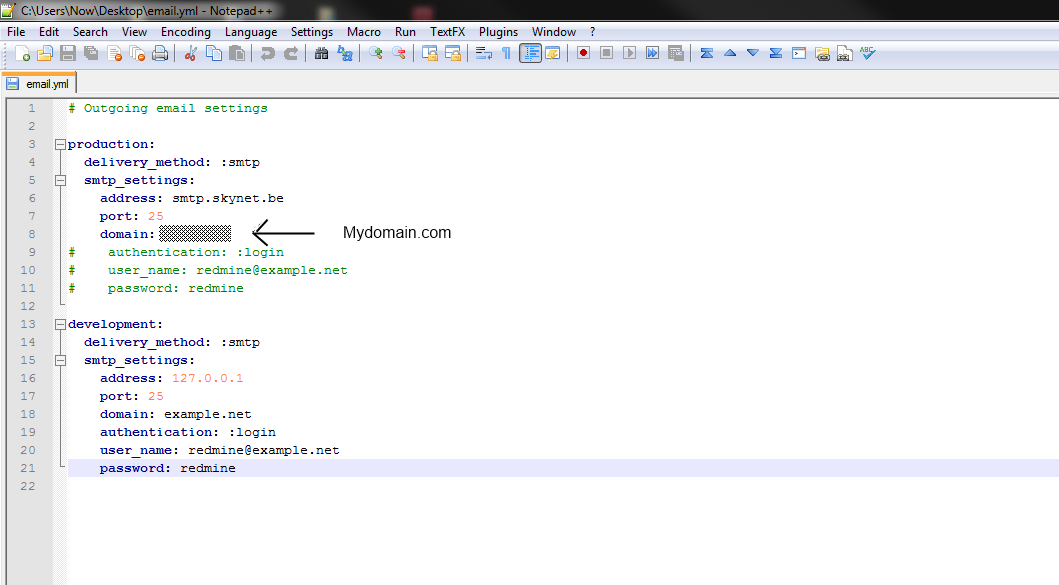Click the Zoom In magnifier icon
This screenshot has width=1059, height=585.
coord(376,53)
